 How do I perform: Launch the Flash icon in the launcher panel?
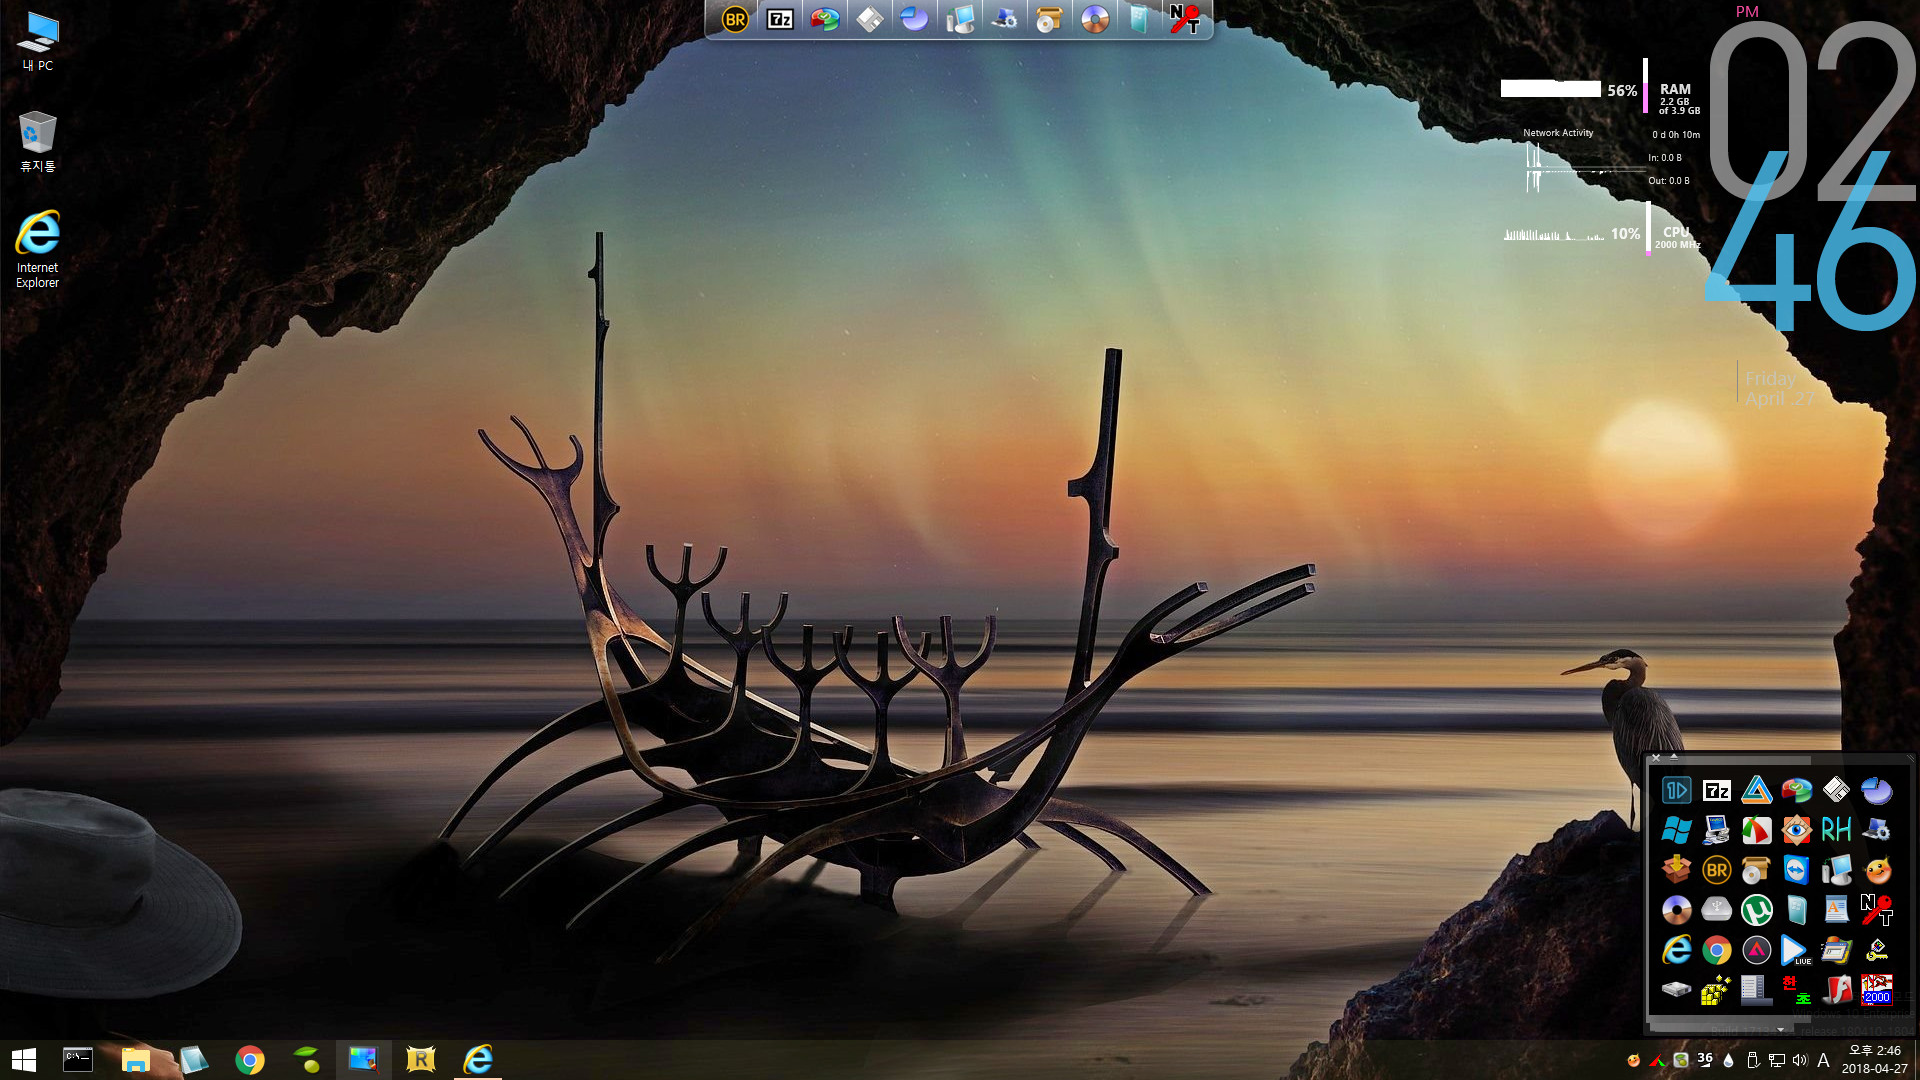click(1836, 990)
